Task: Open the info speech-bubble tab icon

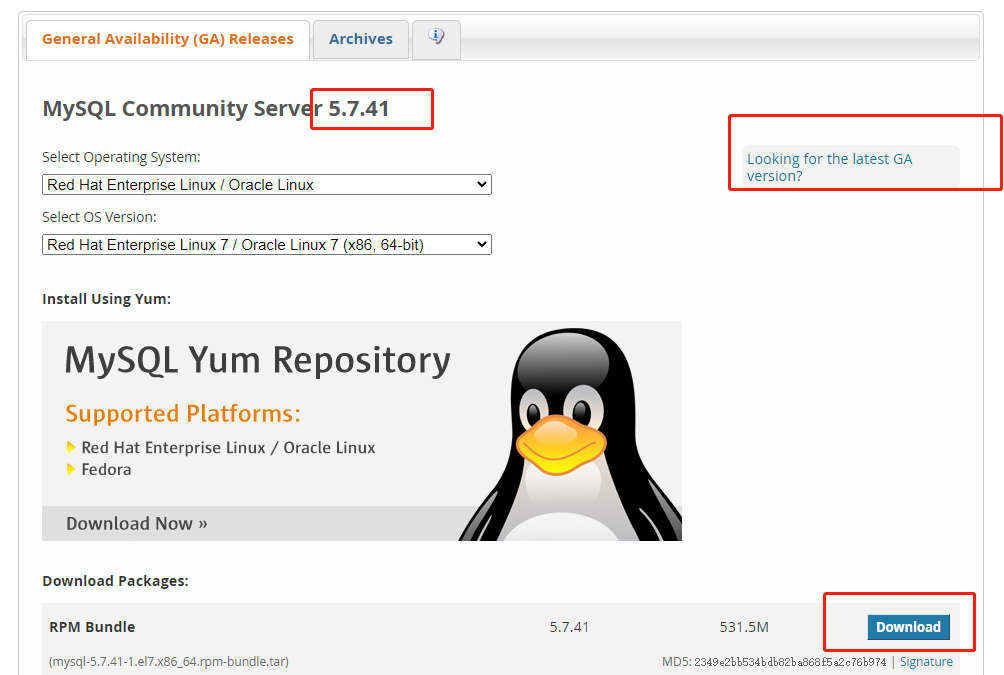Action: coord(436,37)
